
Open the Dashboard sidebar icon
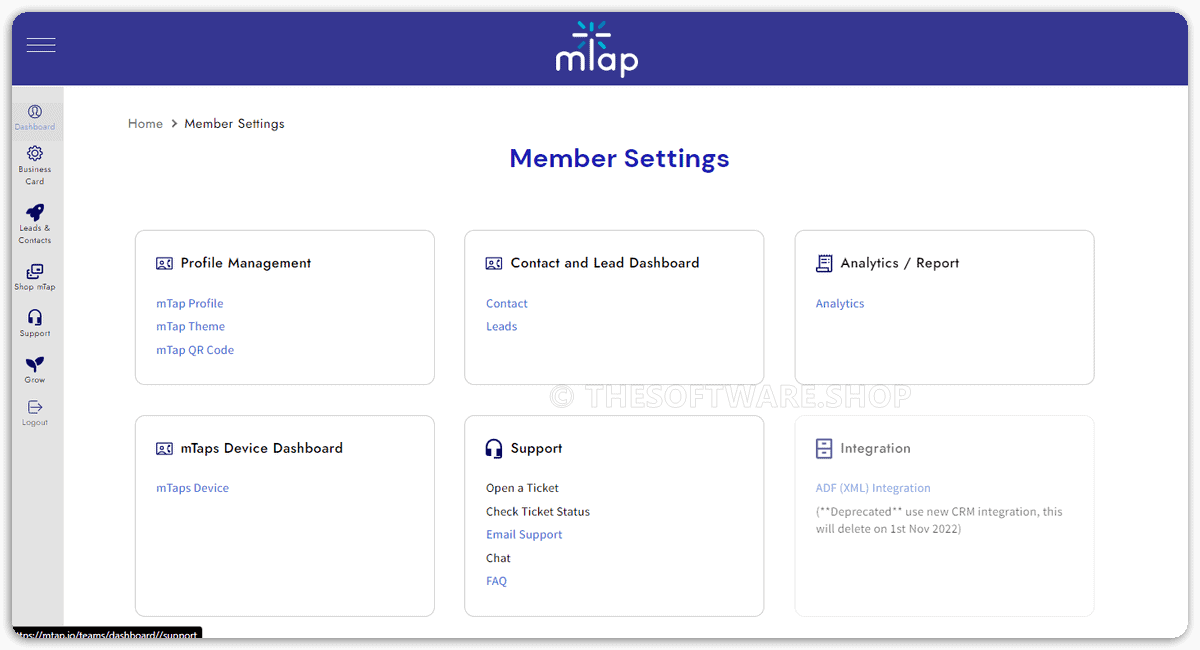35,112
